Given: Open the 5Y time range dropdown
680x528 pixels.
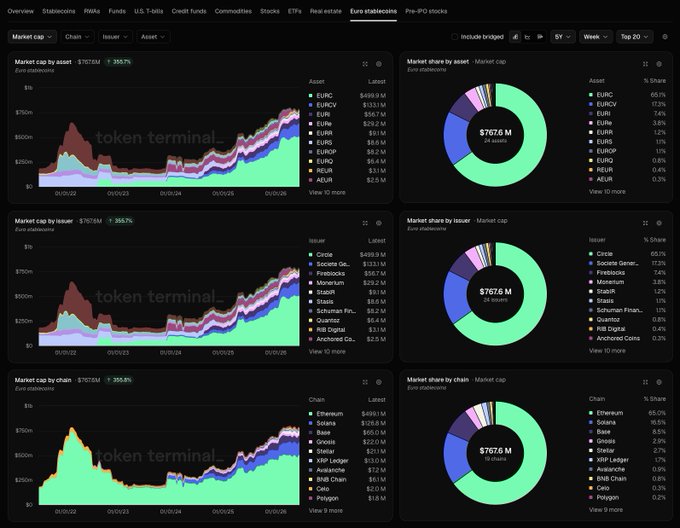Looking at the screenshot, I should 563,37.
